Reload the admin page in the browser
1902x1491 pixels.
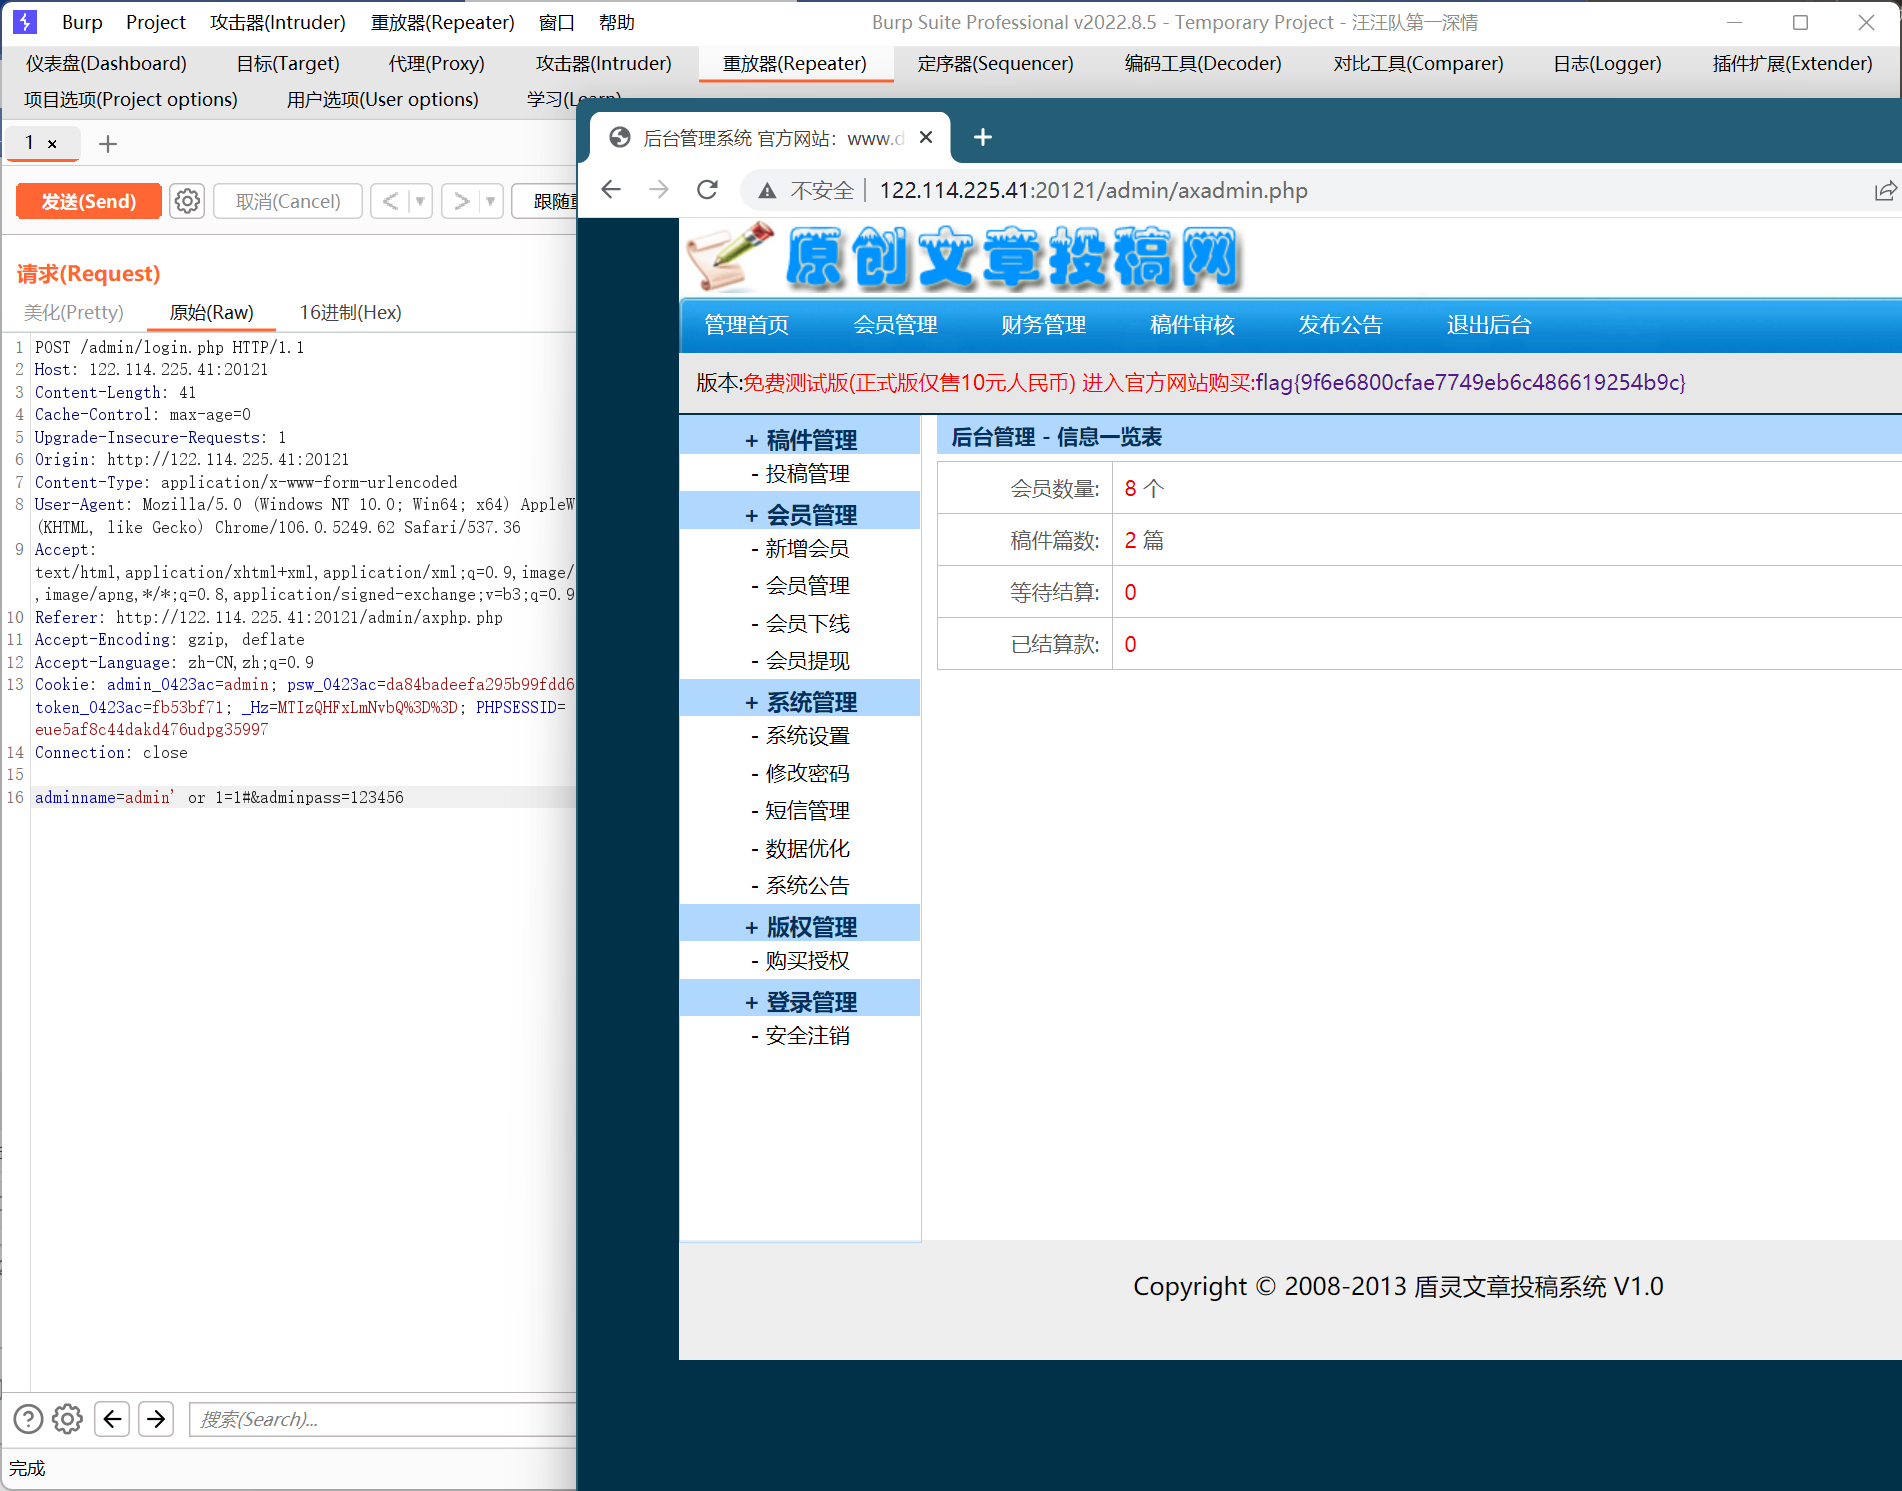[708, 190]
